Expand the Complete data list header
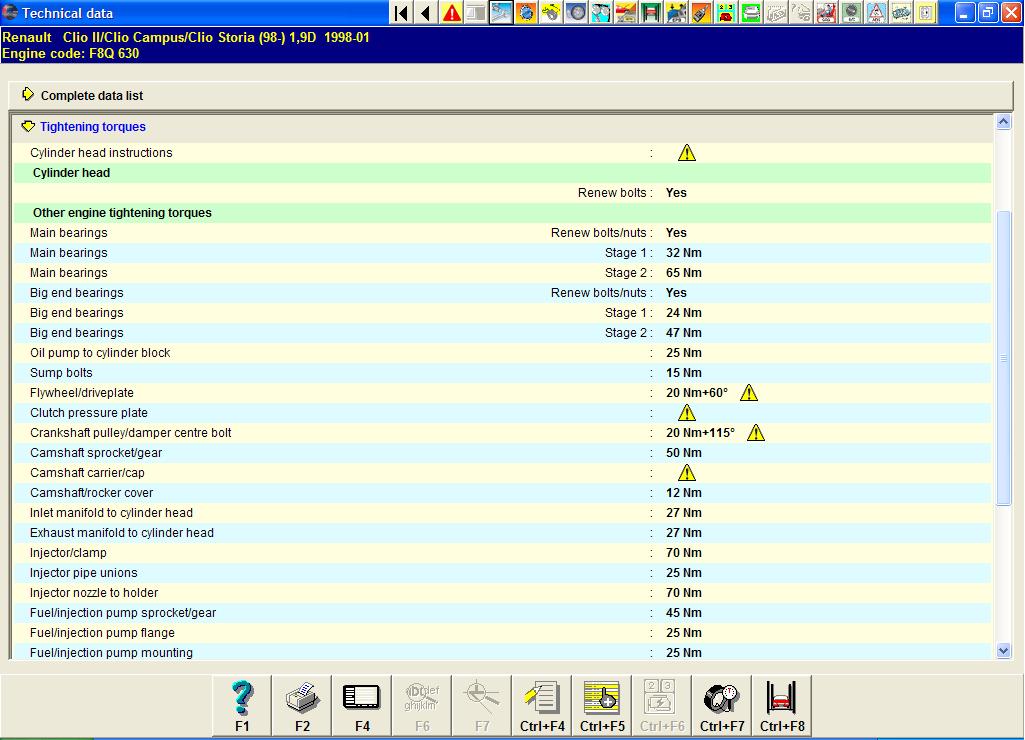1025x740 pixels. [510, 95]
